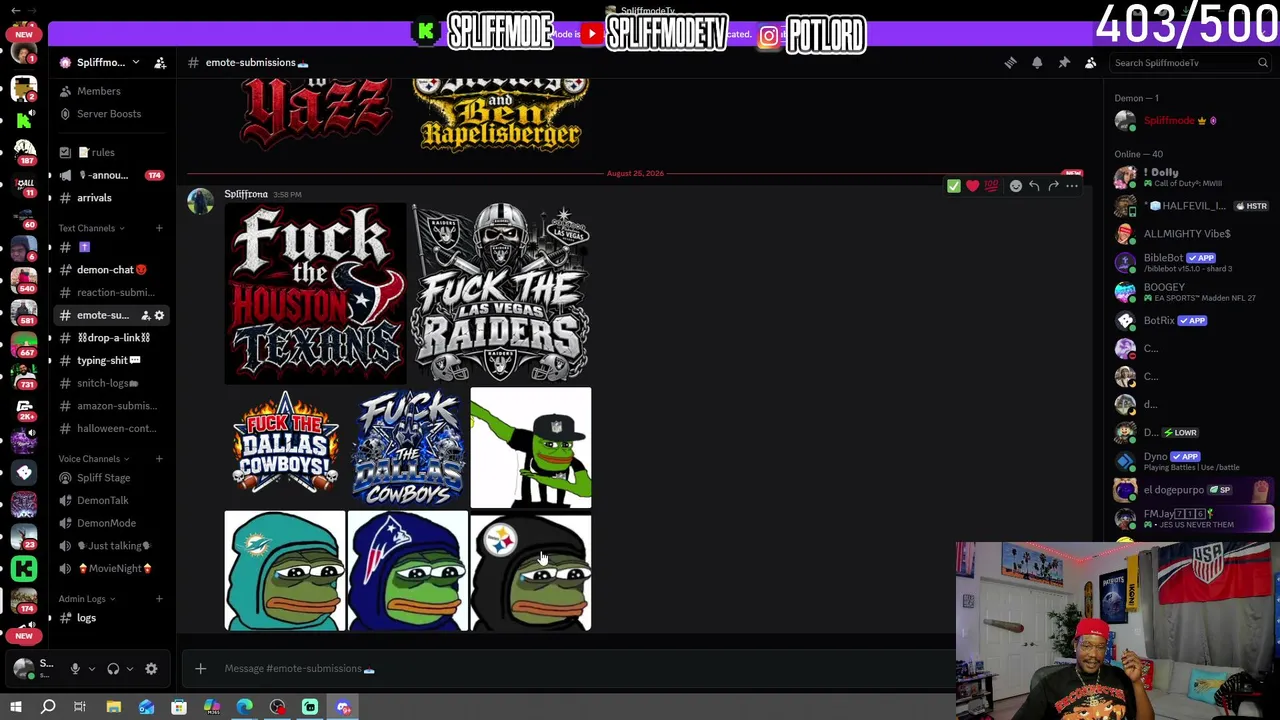Viewport: 1280px width, 720px height.
Task: Open BibleBot's profile in member list
Action: click(x=1190, y=262)
